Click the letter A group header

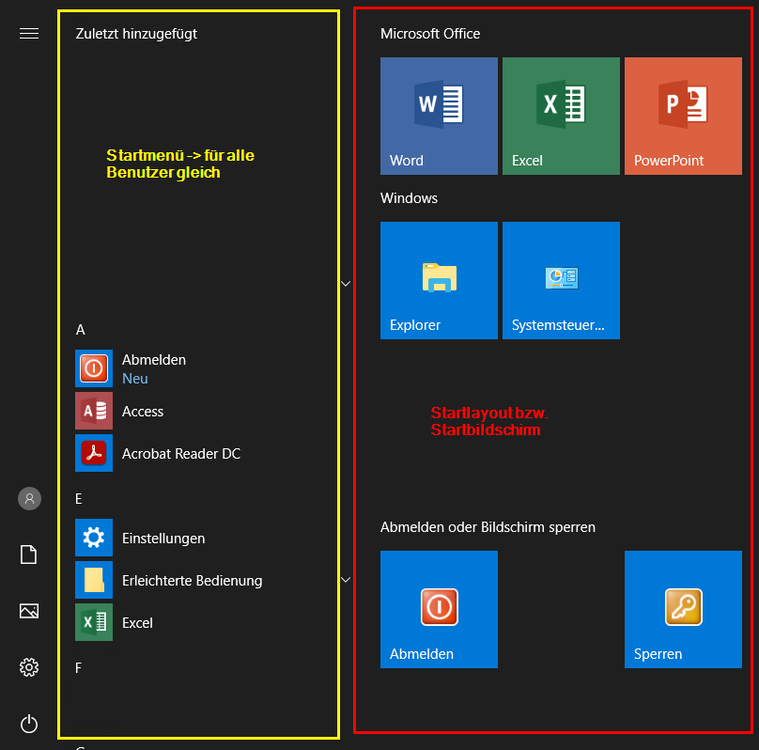tap(80, 329)
